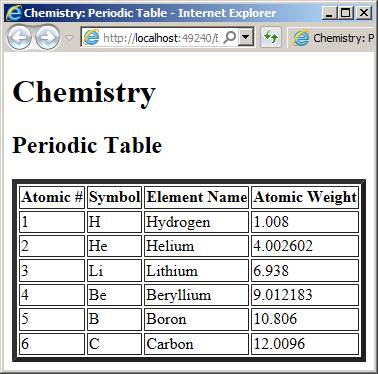378x374 pixels.
Task: Click the Hydrogen cell
Action: [x=196, y=222]
